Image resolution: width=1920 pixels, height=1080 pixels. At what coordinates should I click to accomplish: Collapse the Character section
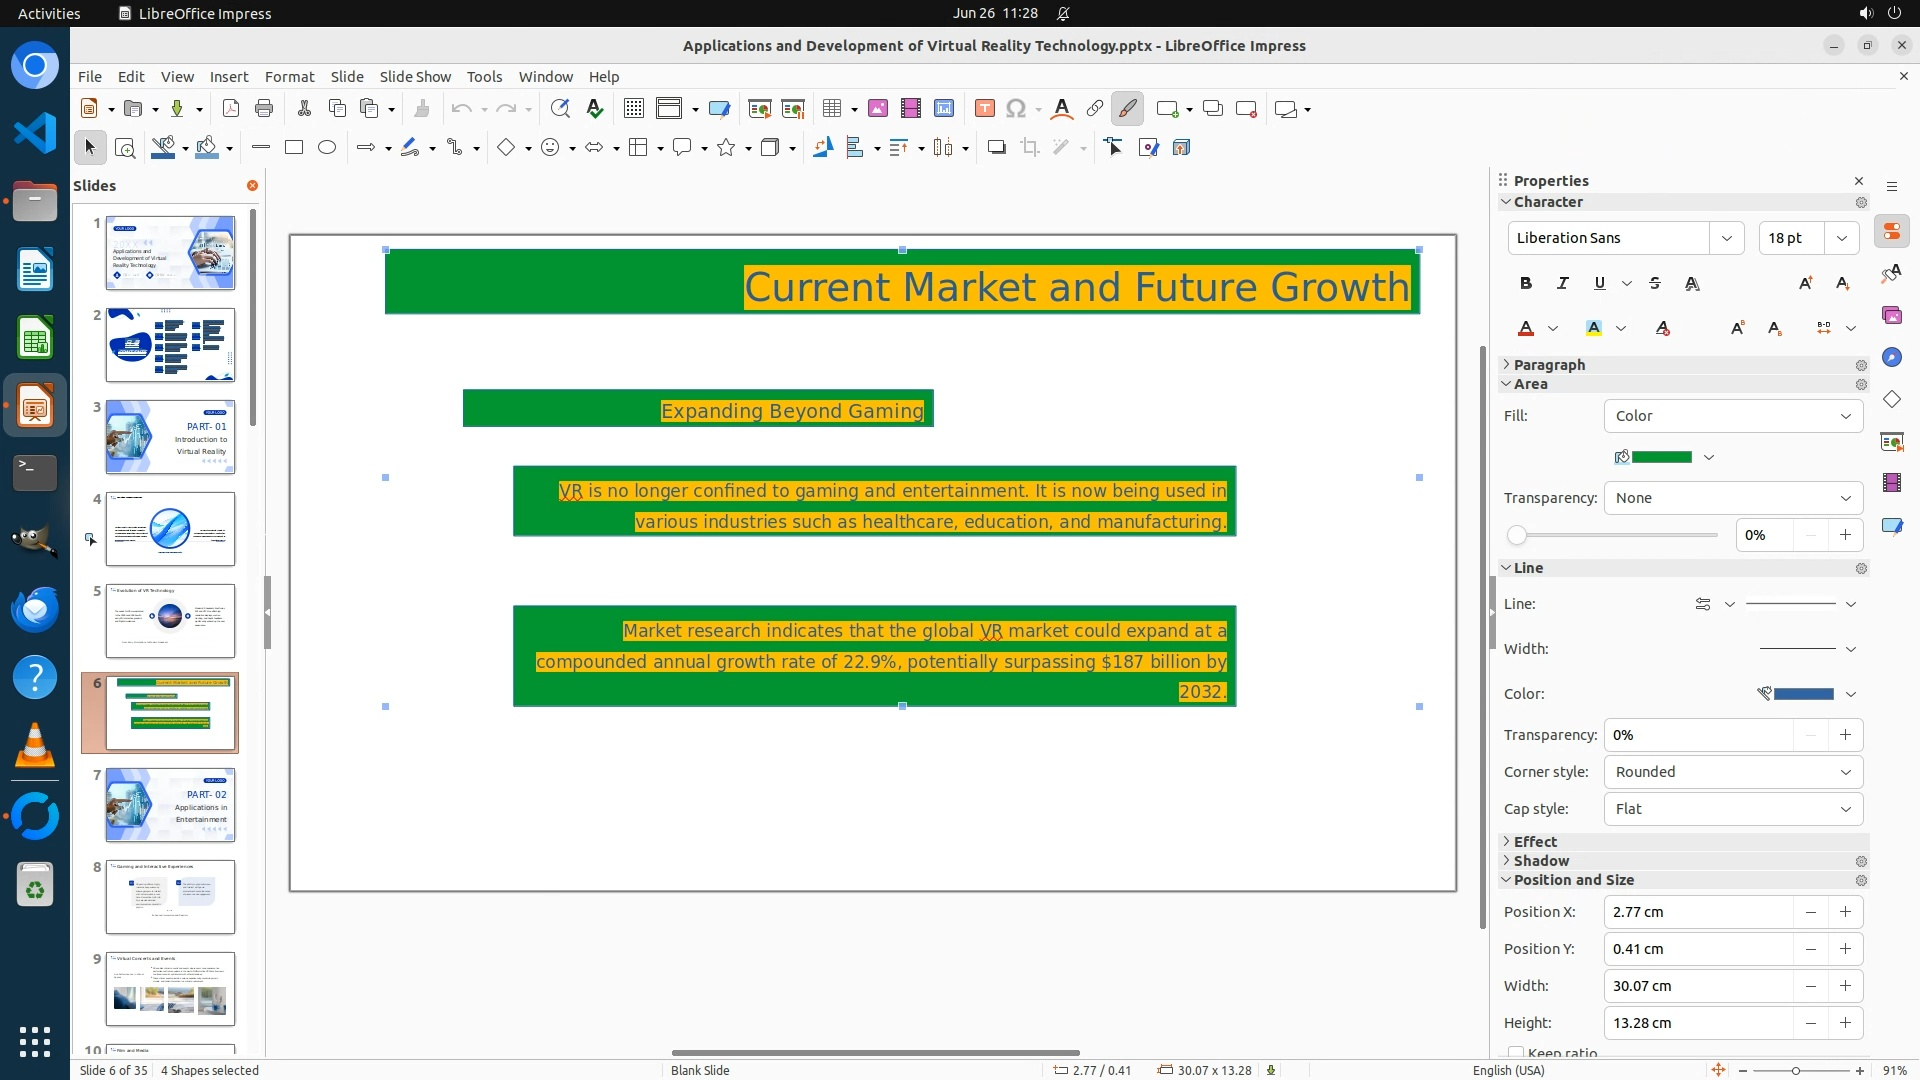coord(1507,202)
